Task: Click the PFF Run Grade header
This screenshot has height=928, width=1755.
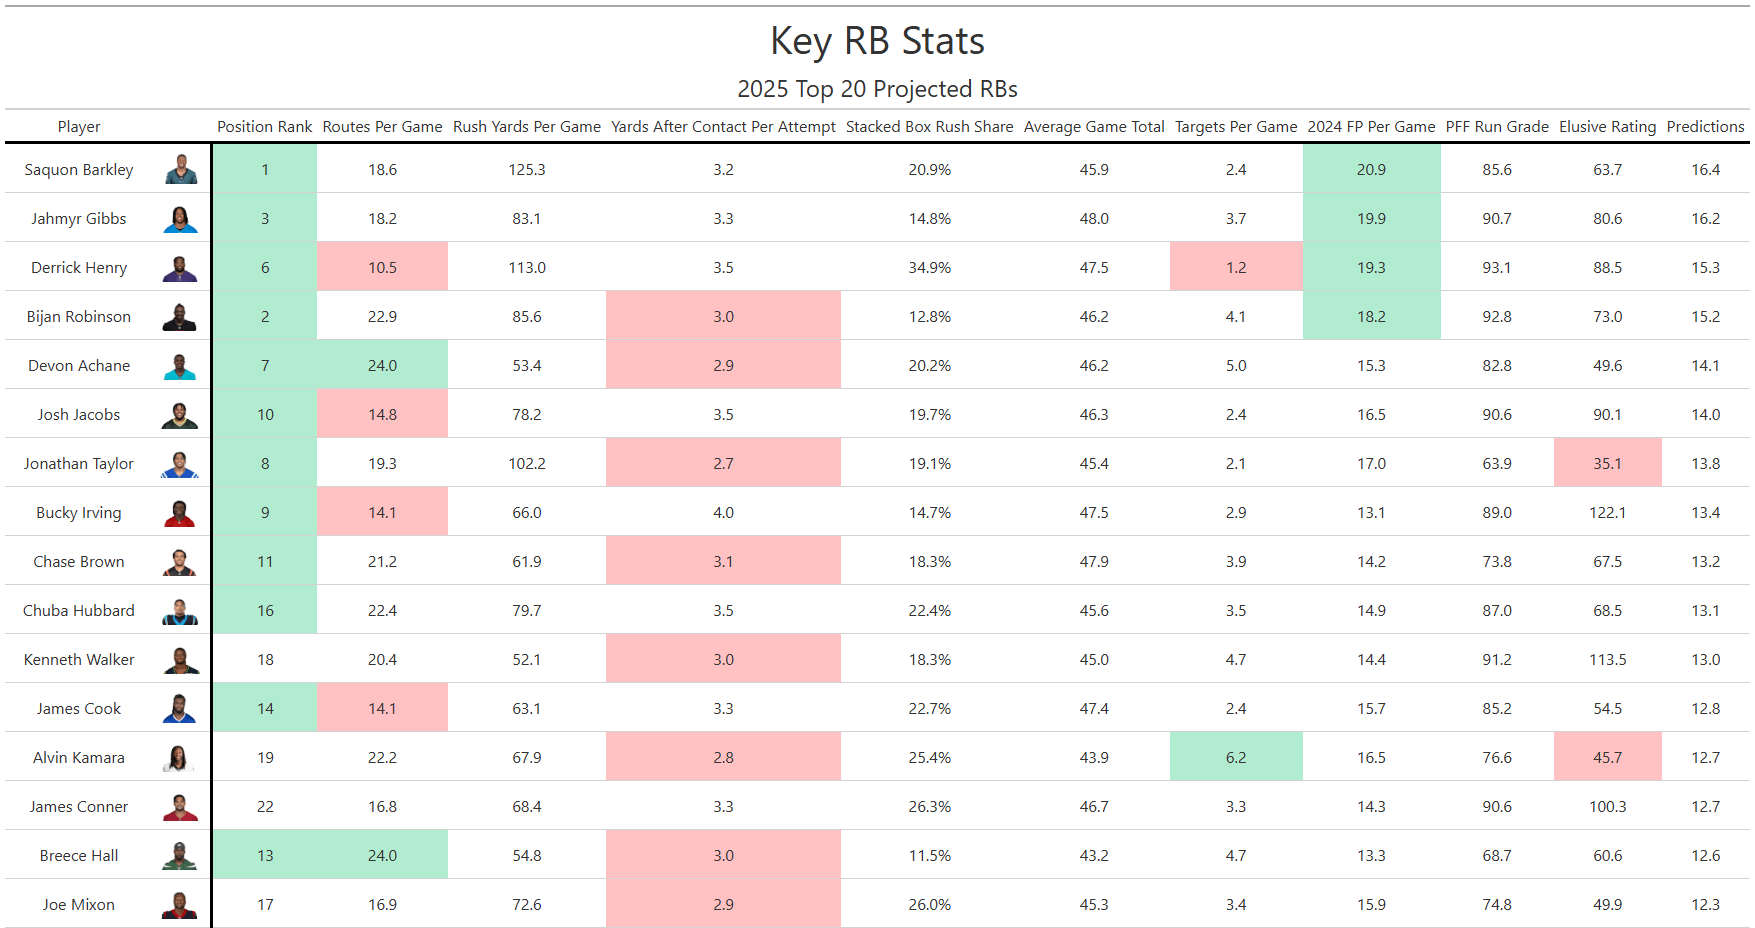Action: pyautogui.click(x=1497, y=127)
